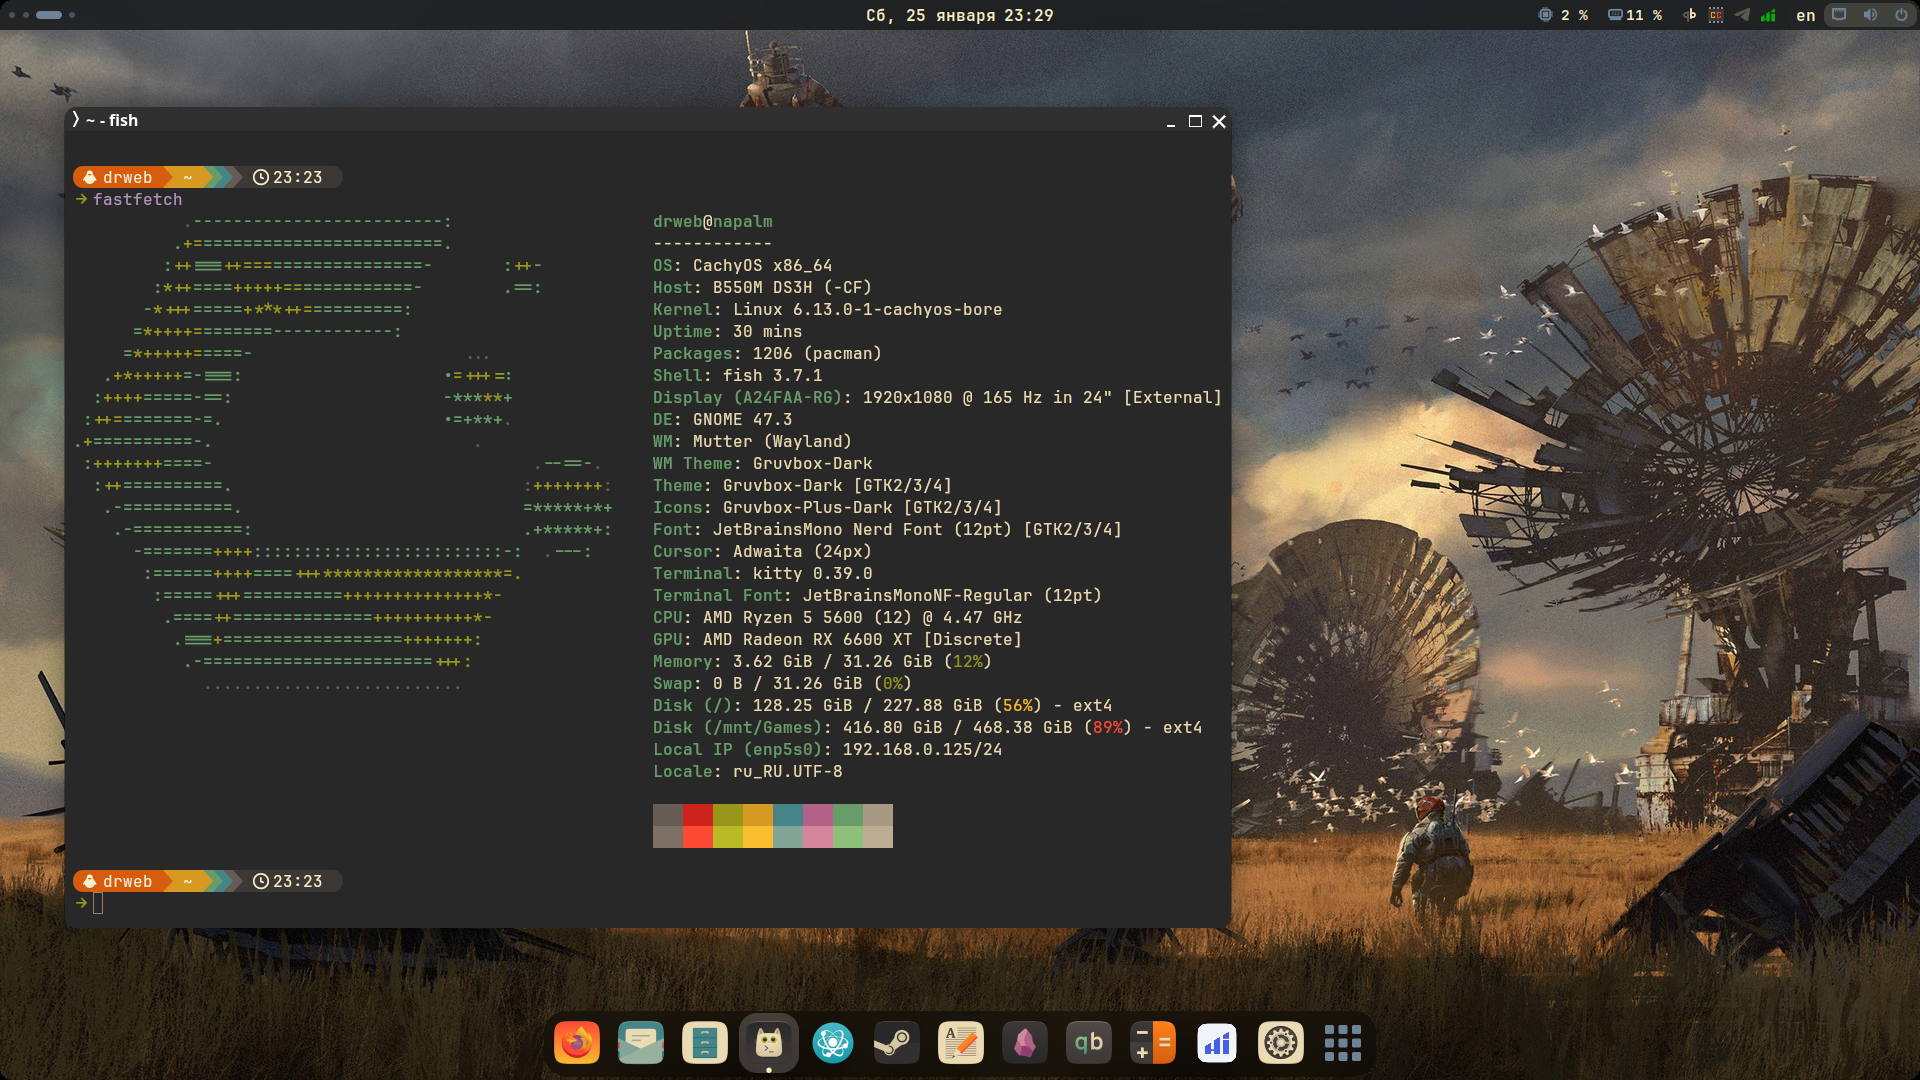Click the kitty terminal dock icon
This screenshot has height=1080, width=1920.
point(769,1043)
